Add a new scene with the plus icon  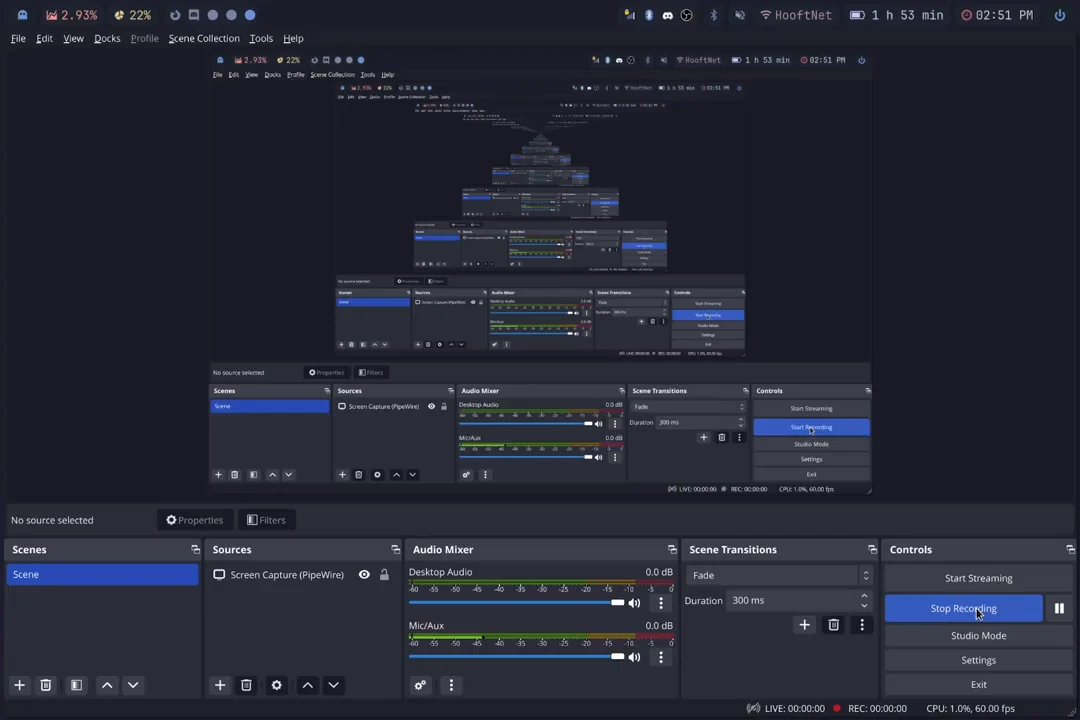click(19, 685)
